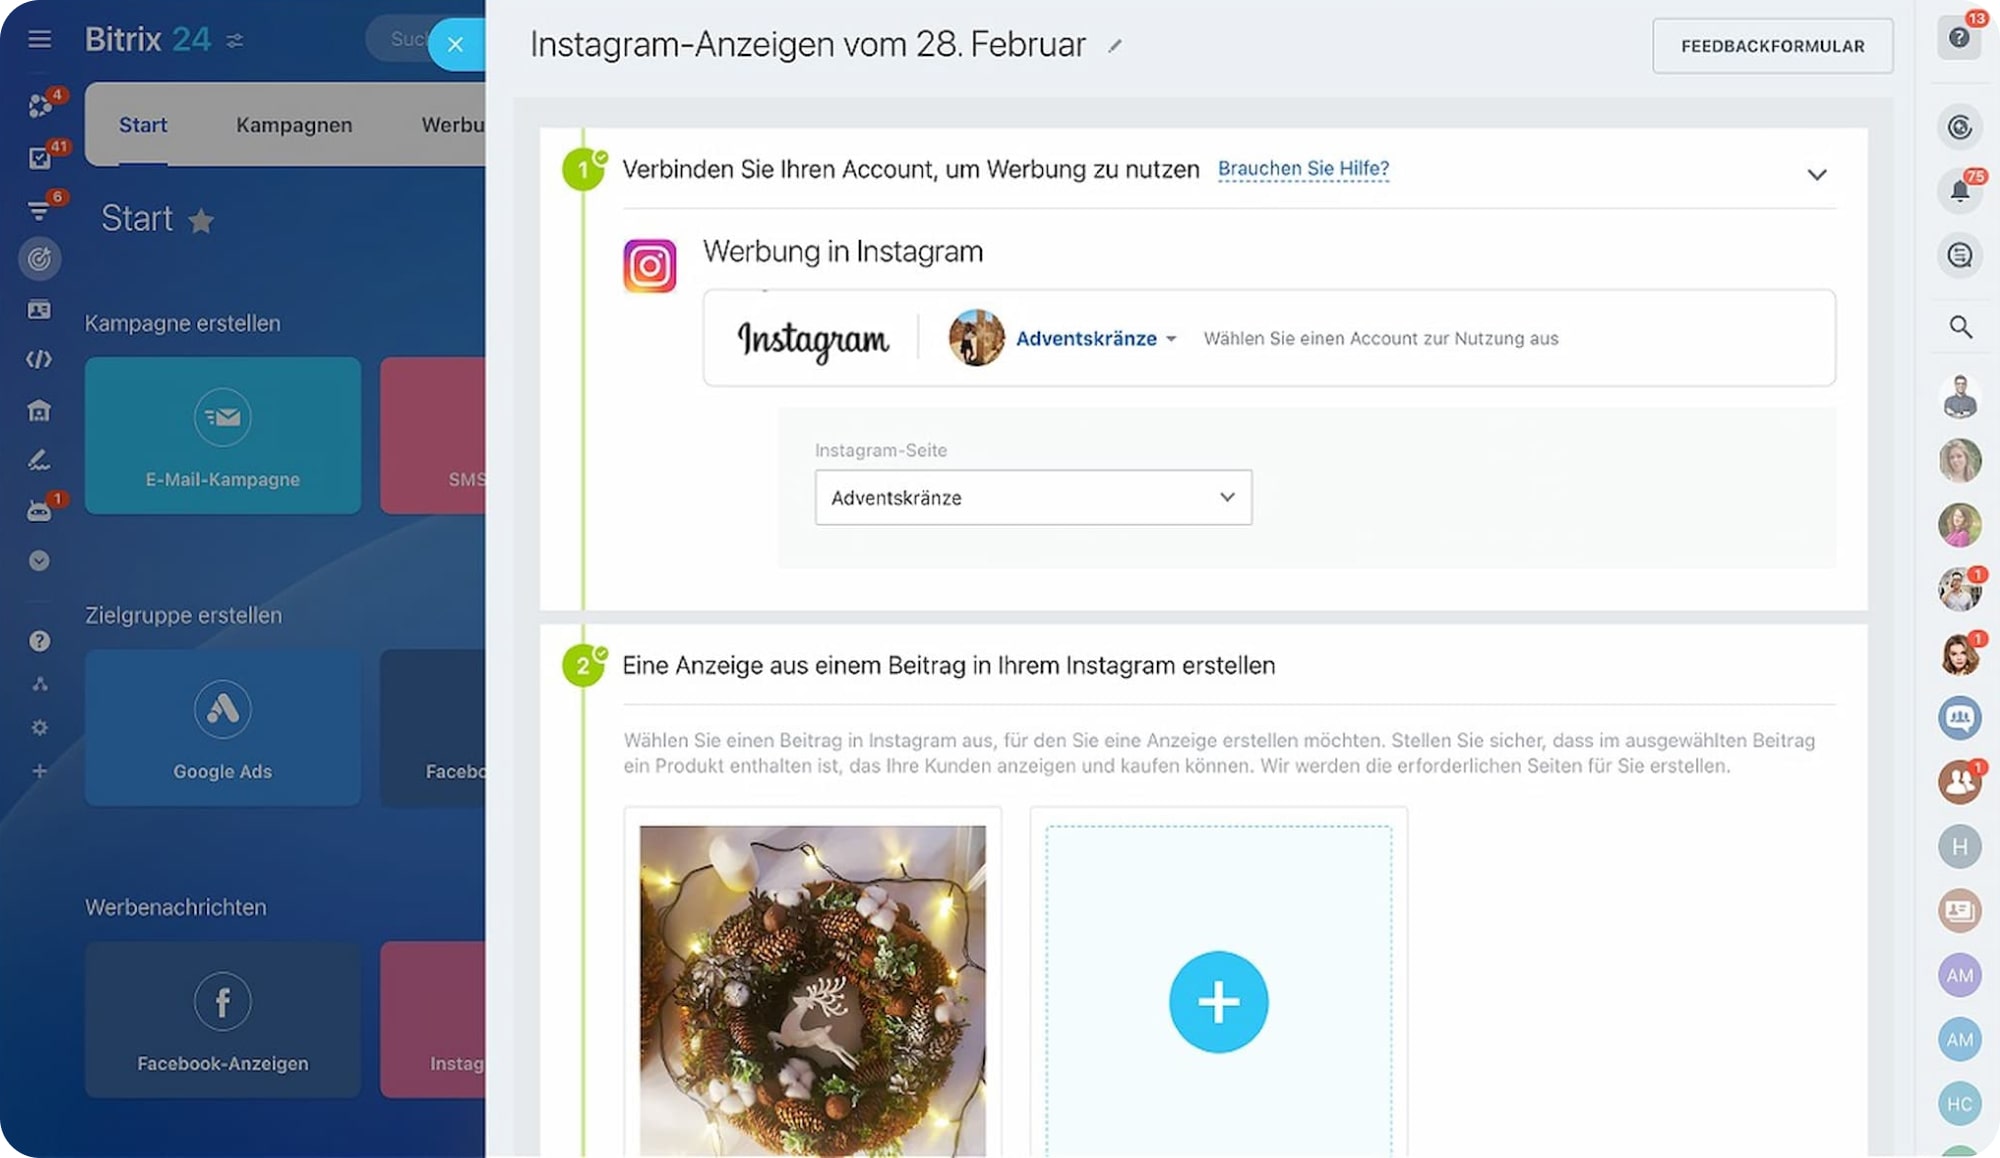Click the FEEDBACKFORMULAR button
Screen dimensions: 2000x1158
click(1772, 46)
